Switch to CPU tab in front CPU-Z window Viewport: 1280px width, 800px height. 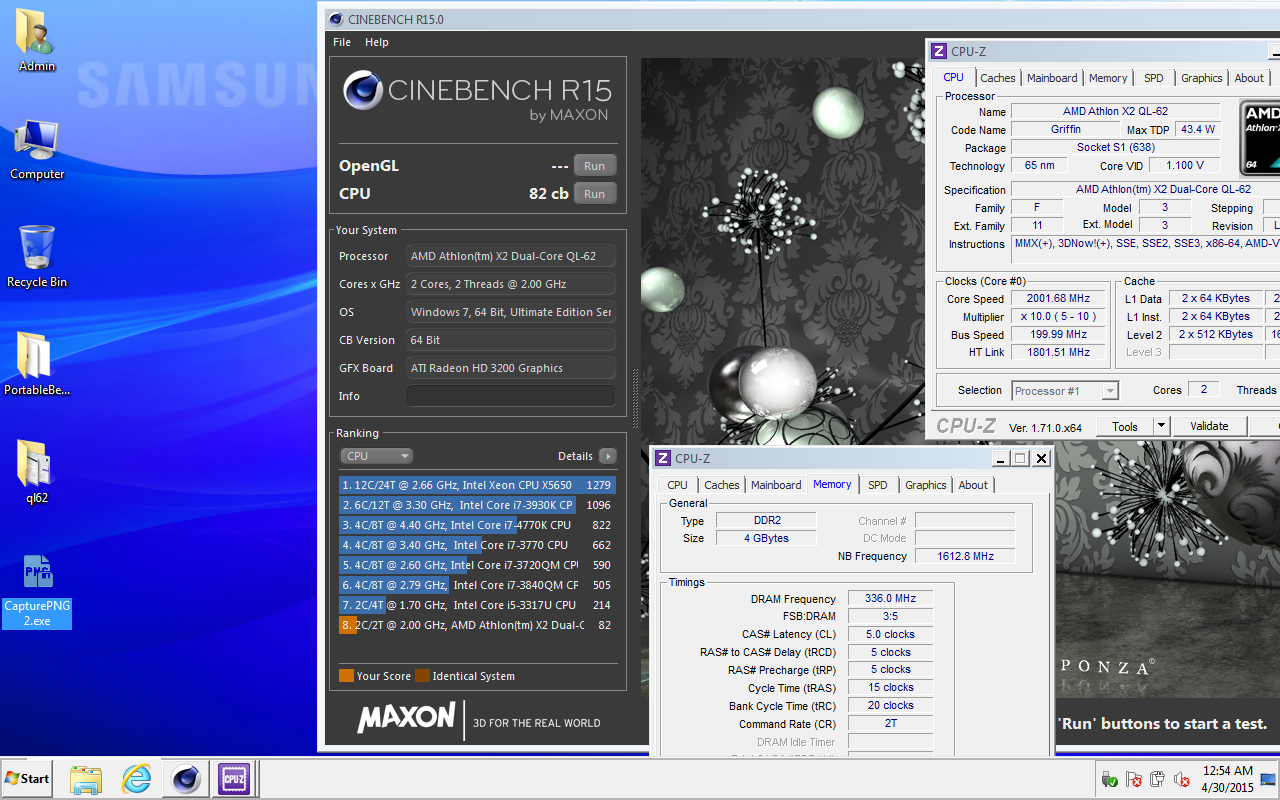678,485
